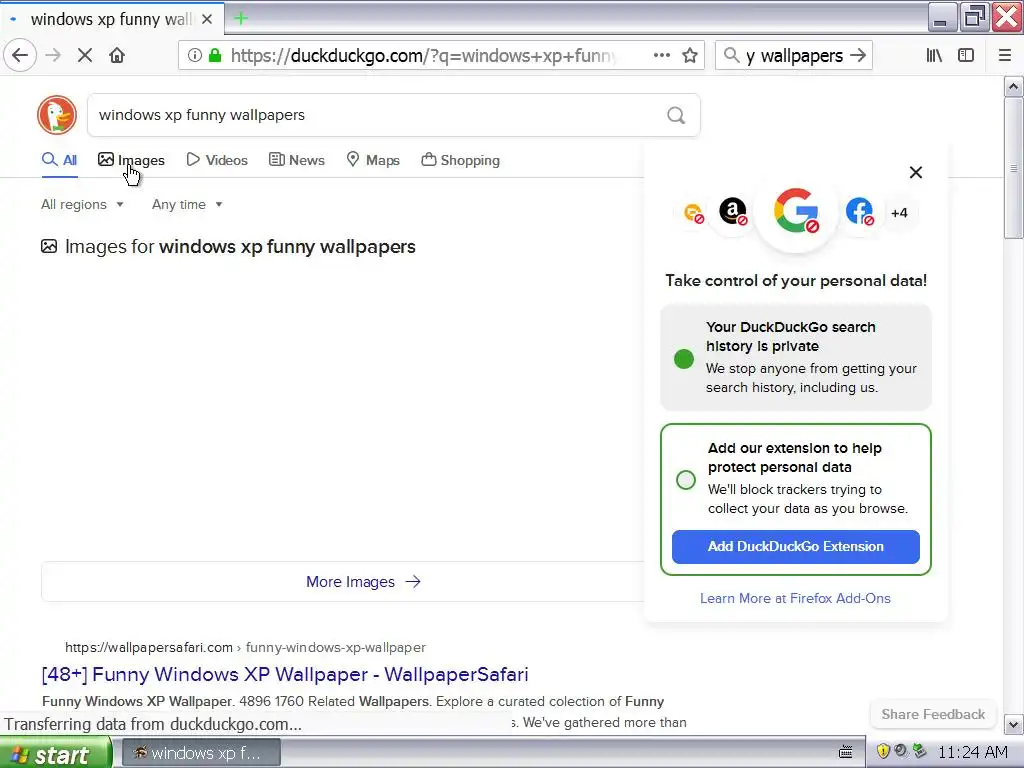Click the magnifier in DuckDuckGo search box
The width and height of the screenshot is (1024, 768).
(676, 116)
